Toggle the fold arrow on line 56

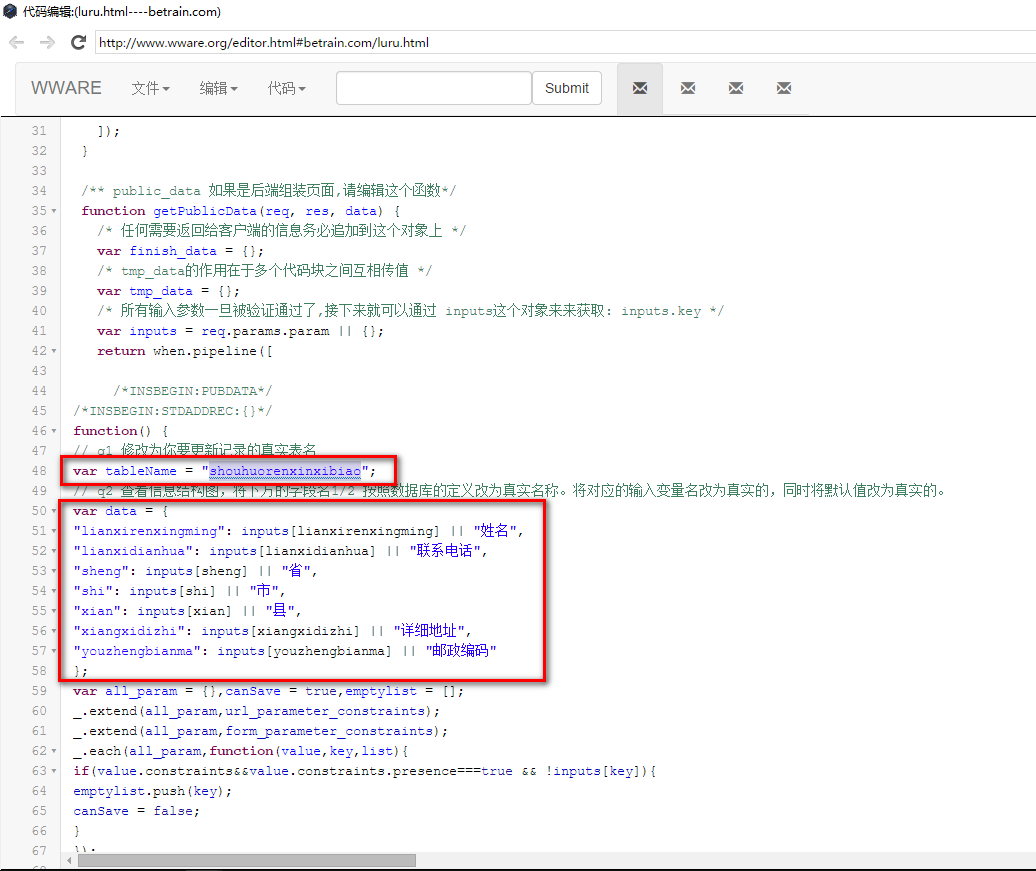tap(54, 631)
